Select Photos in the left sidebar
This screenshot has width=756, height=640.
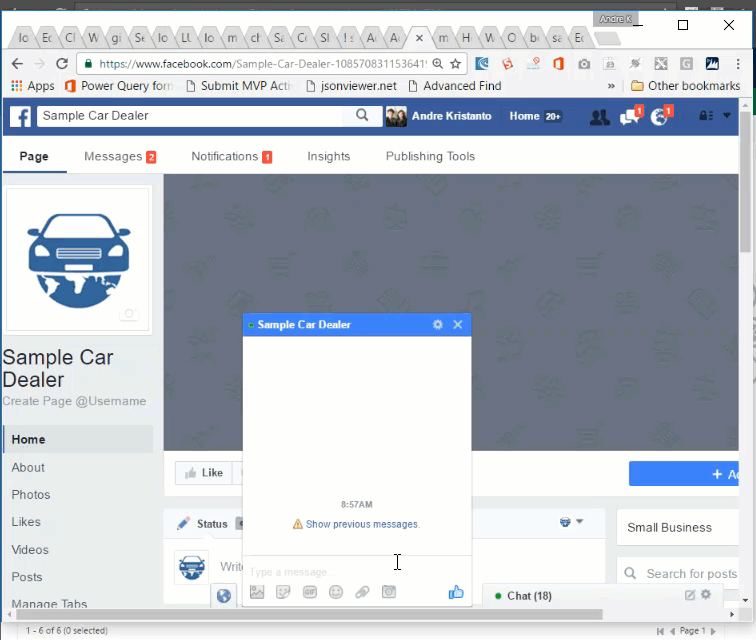pyautogui.click(x=31, y=494)
